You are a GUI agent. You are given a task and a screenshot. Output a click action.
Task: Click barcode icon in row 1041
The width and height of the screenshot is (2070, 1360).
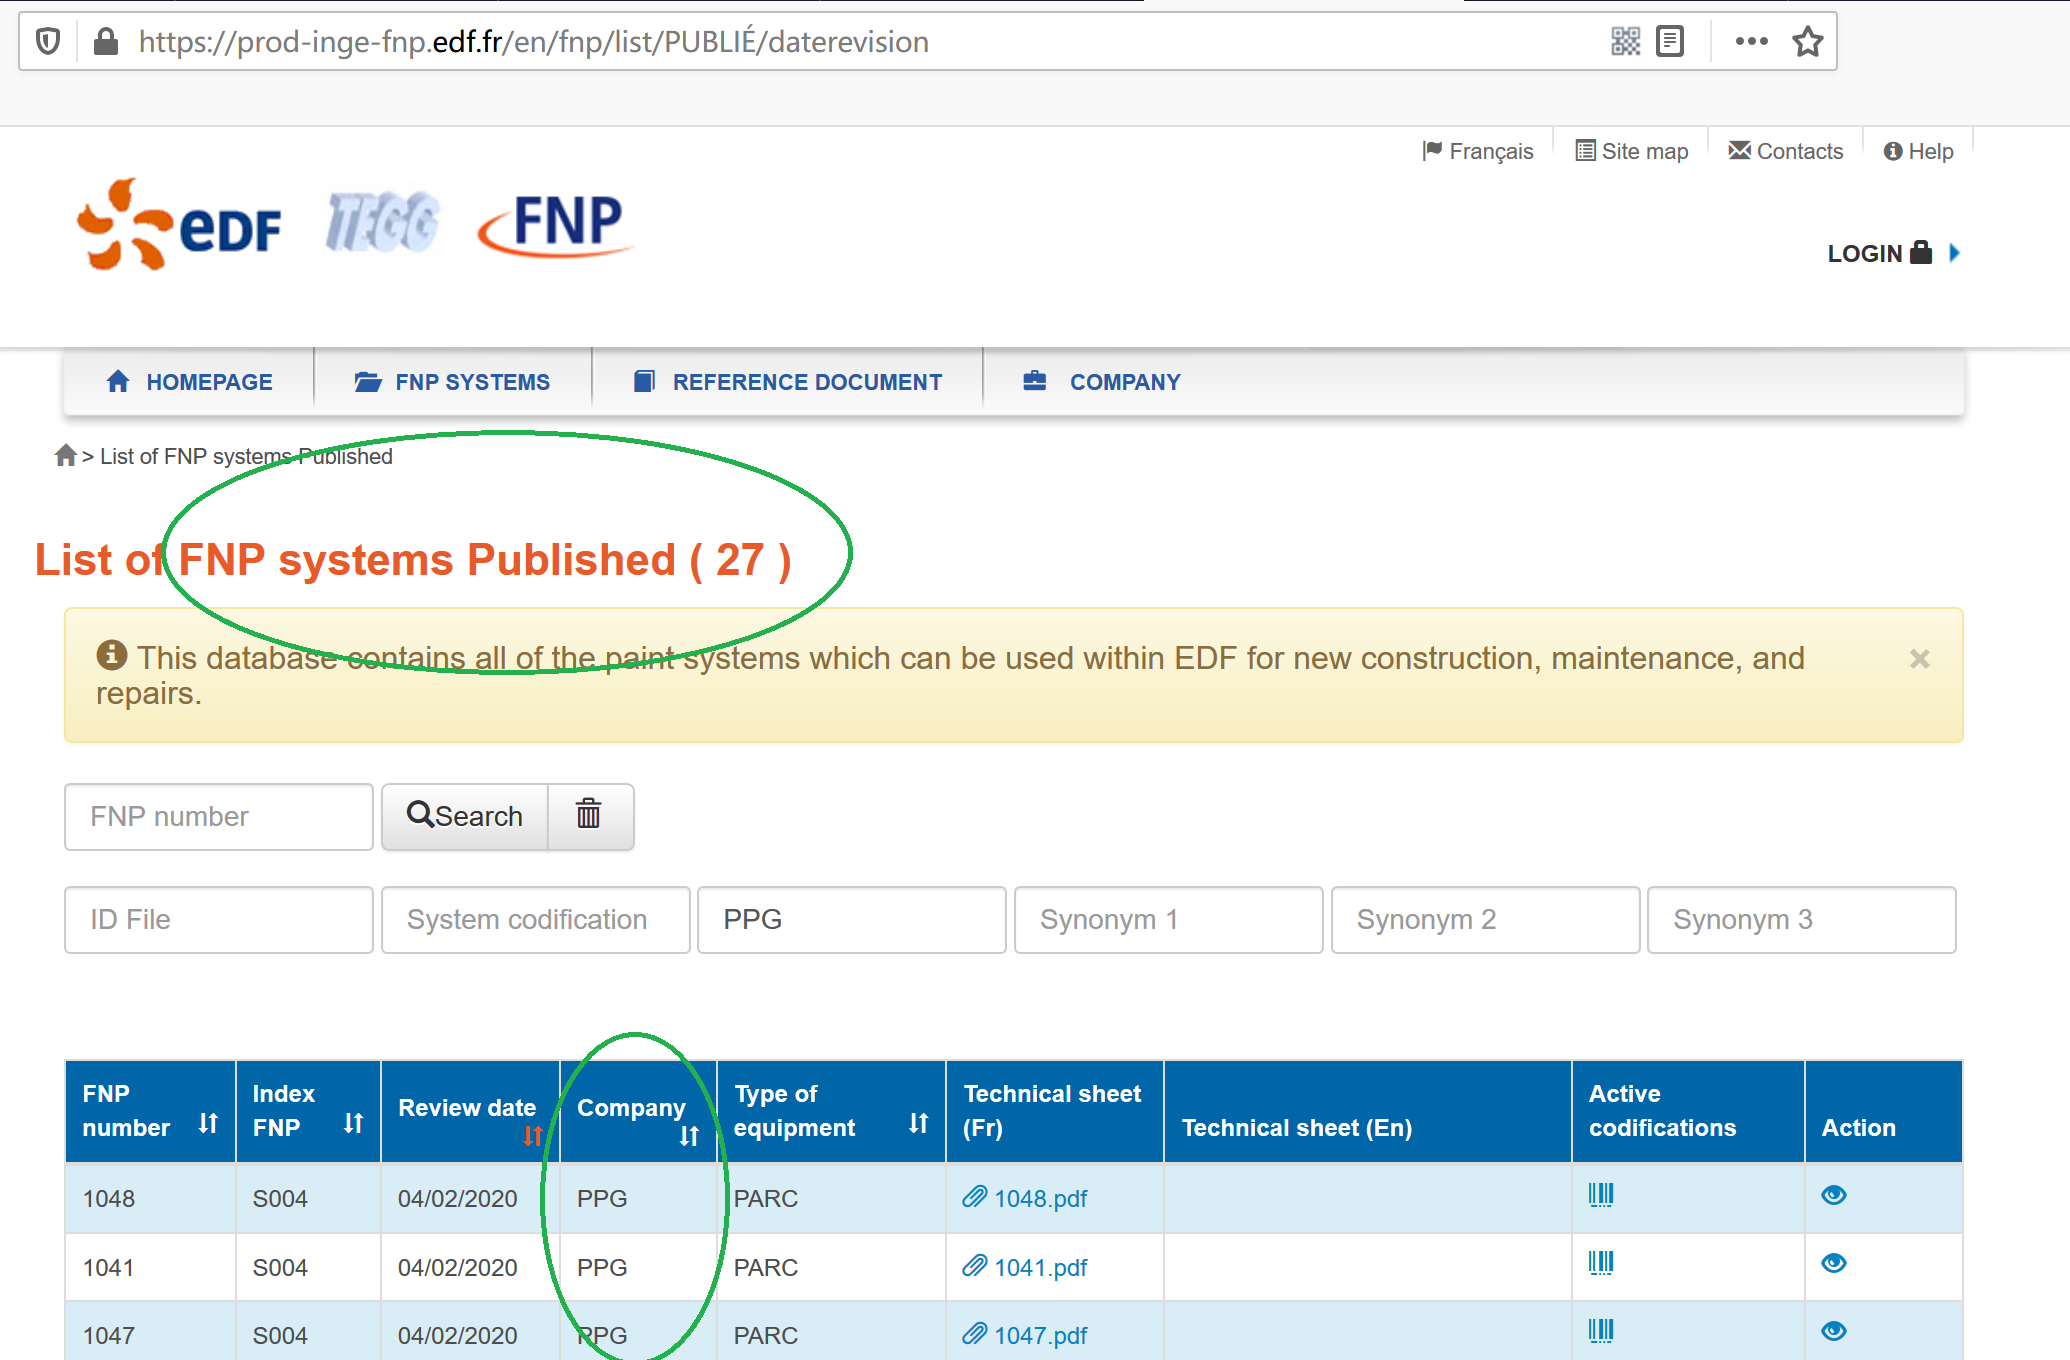click(x=1600, y=1263)
